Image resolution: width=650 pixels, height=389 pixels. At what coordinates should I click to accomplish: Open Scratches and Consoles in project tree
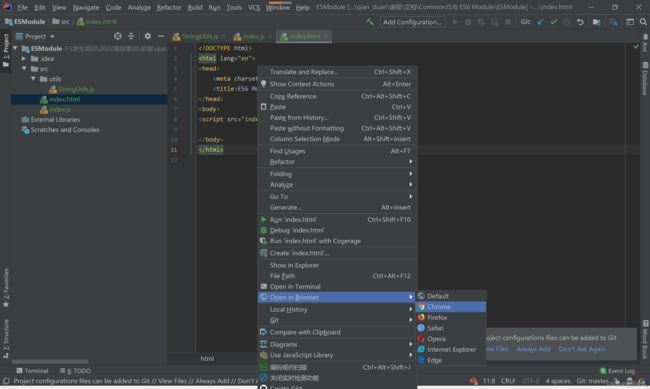pos(65,130)
